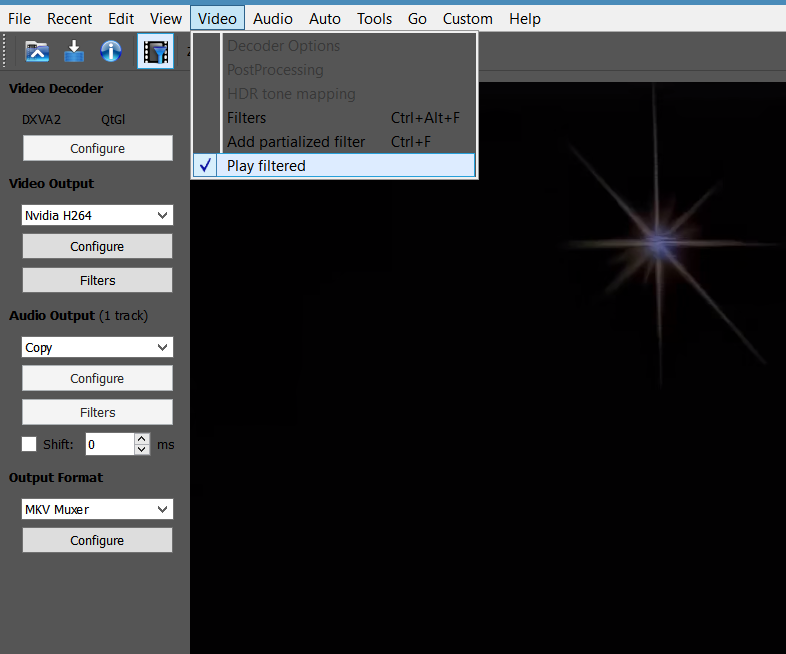Viewport: 786px width, 654px height.
Task: Open the Audio menu
Action: click(273, 19)
